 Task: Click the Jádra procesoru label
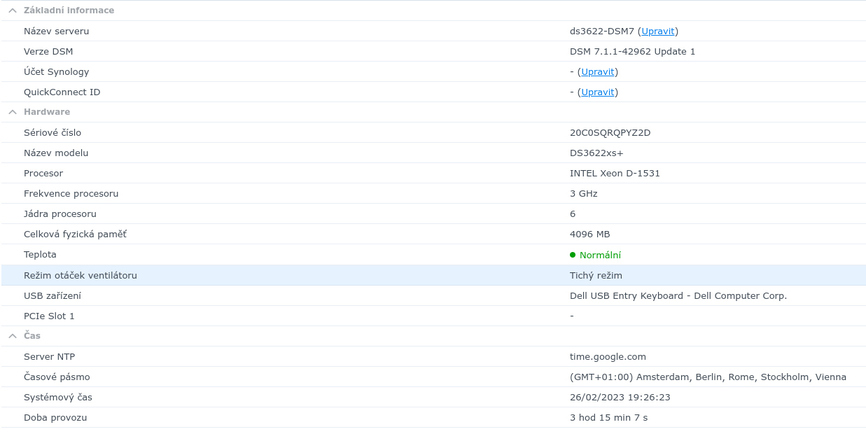(60, 214)
